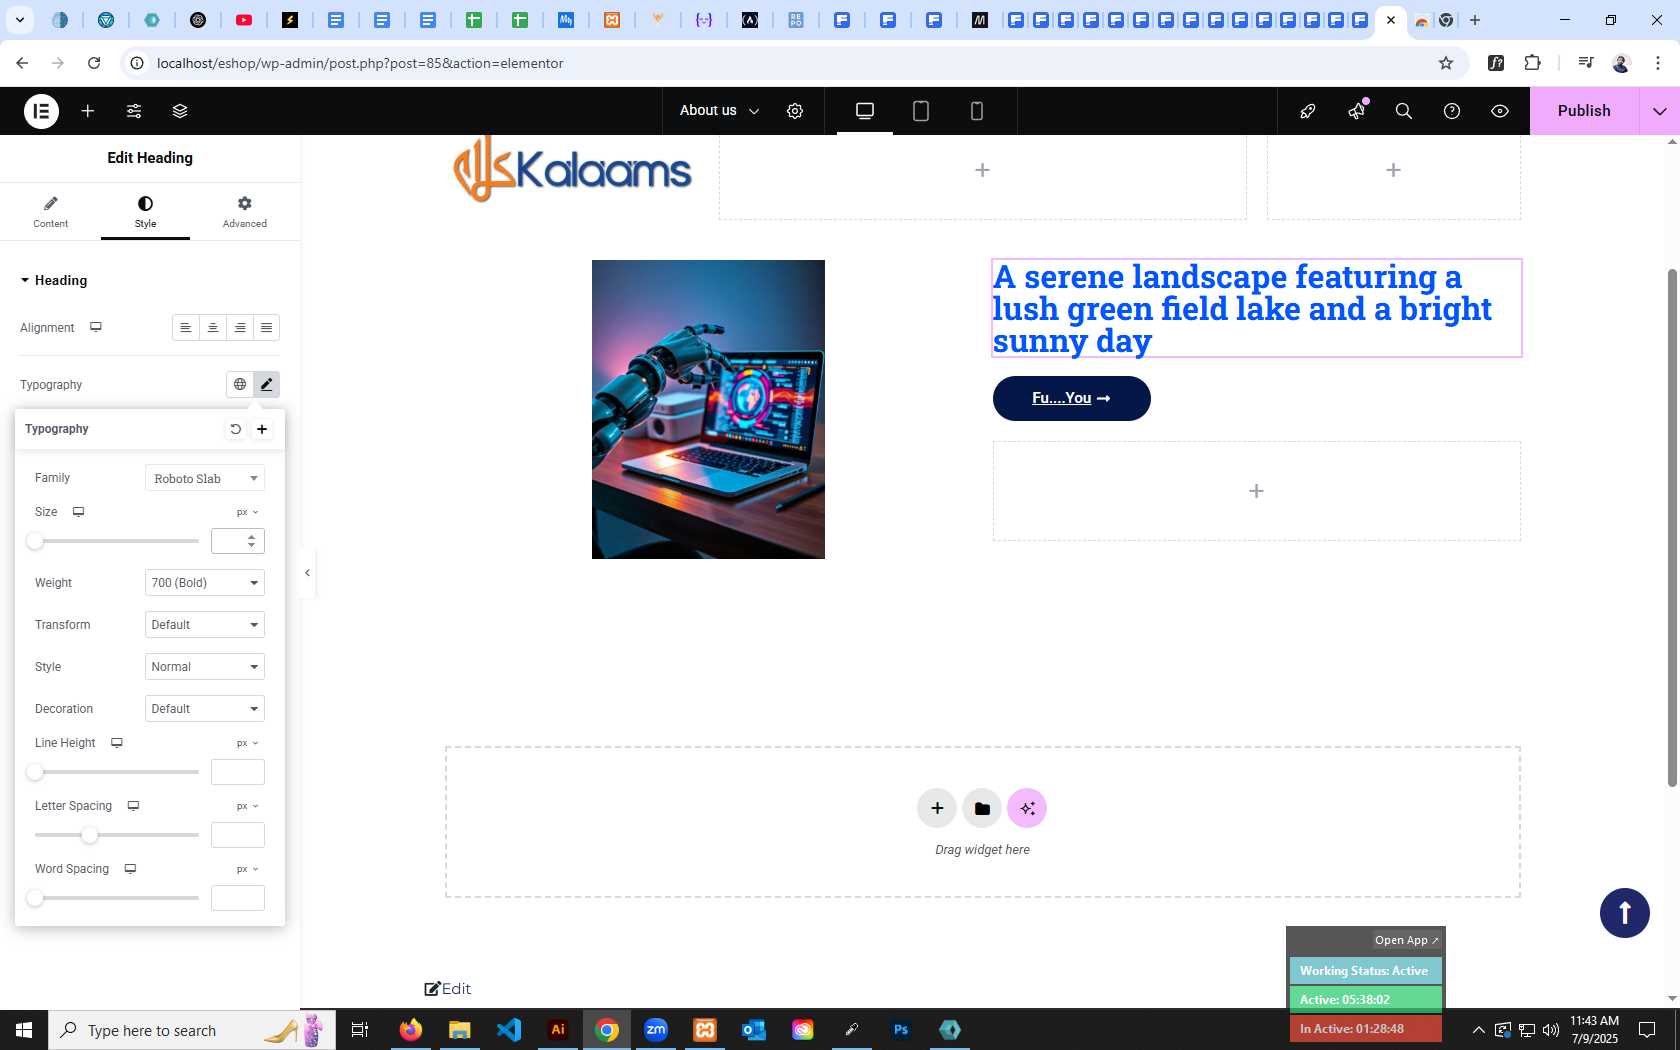The width and height of the screenshot is (1680, 1050).
Task: Bookmark this page with star icon
Action: (x=1446, y=63)
